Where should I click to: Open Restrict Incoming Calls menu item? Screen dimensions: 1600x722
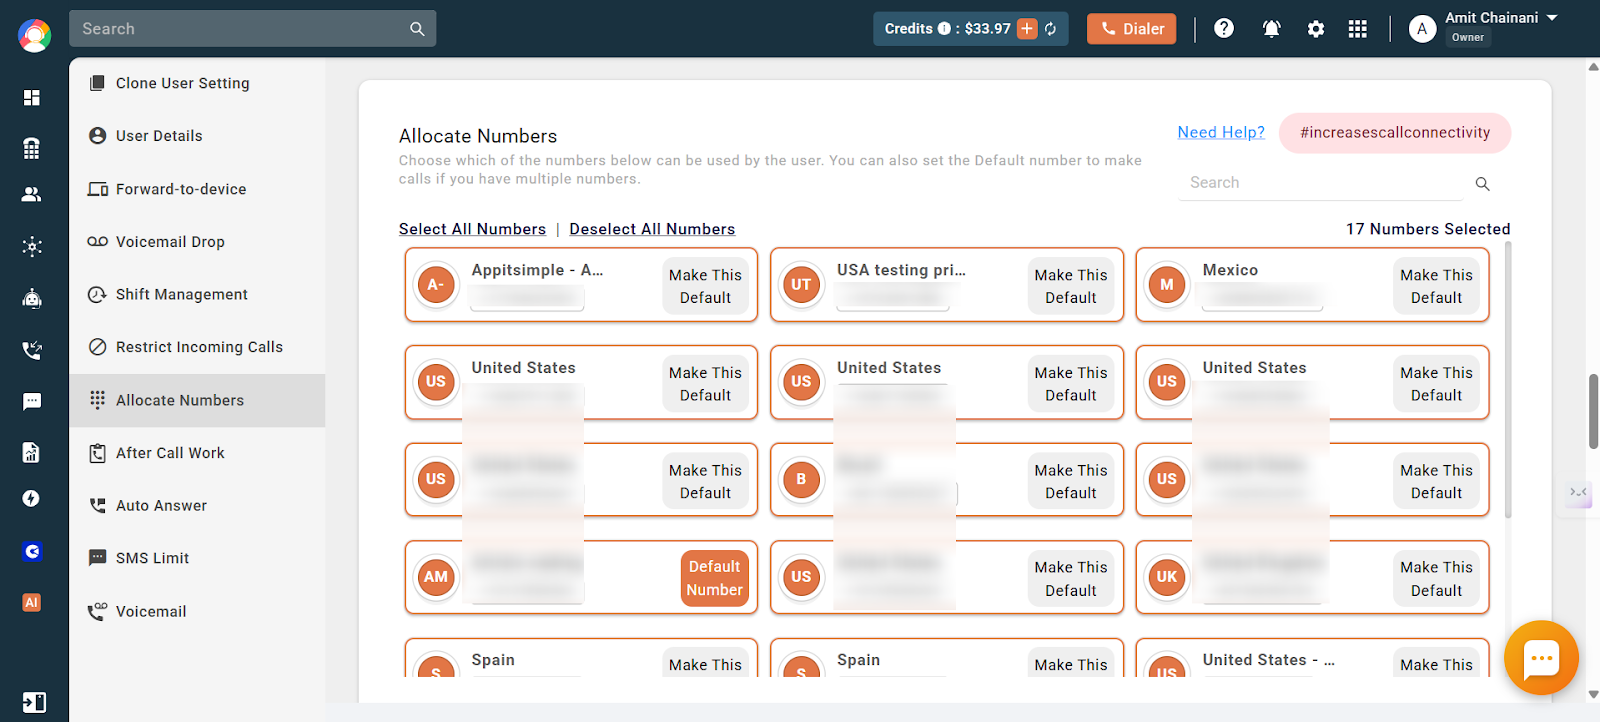[x=197, y=347]
